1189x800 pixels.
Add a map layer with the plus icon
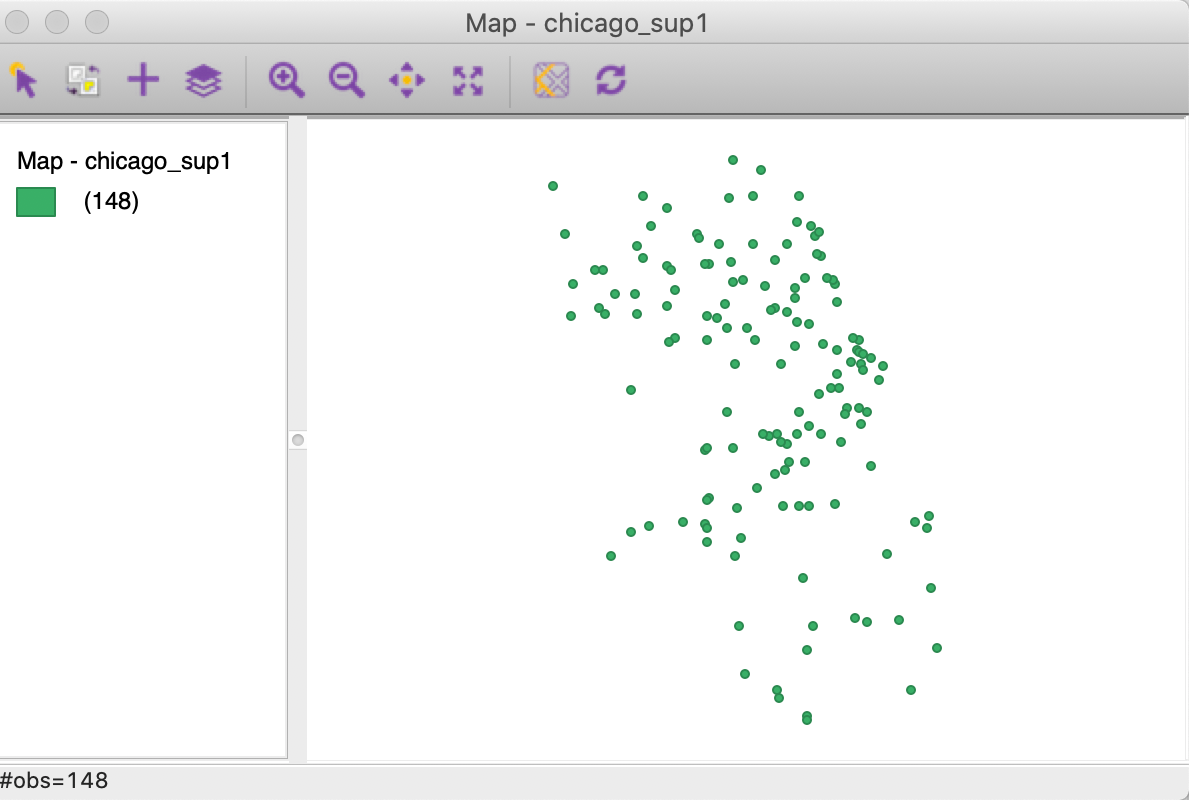coord(143,80)
